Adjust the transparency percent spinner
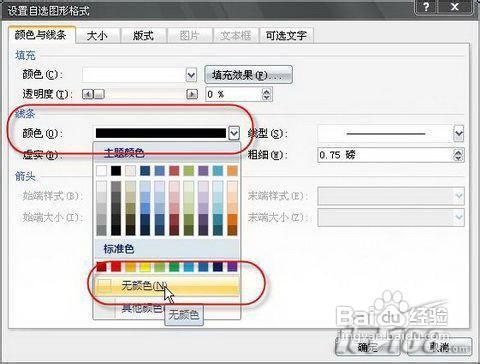 266,95
